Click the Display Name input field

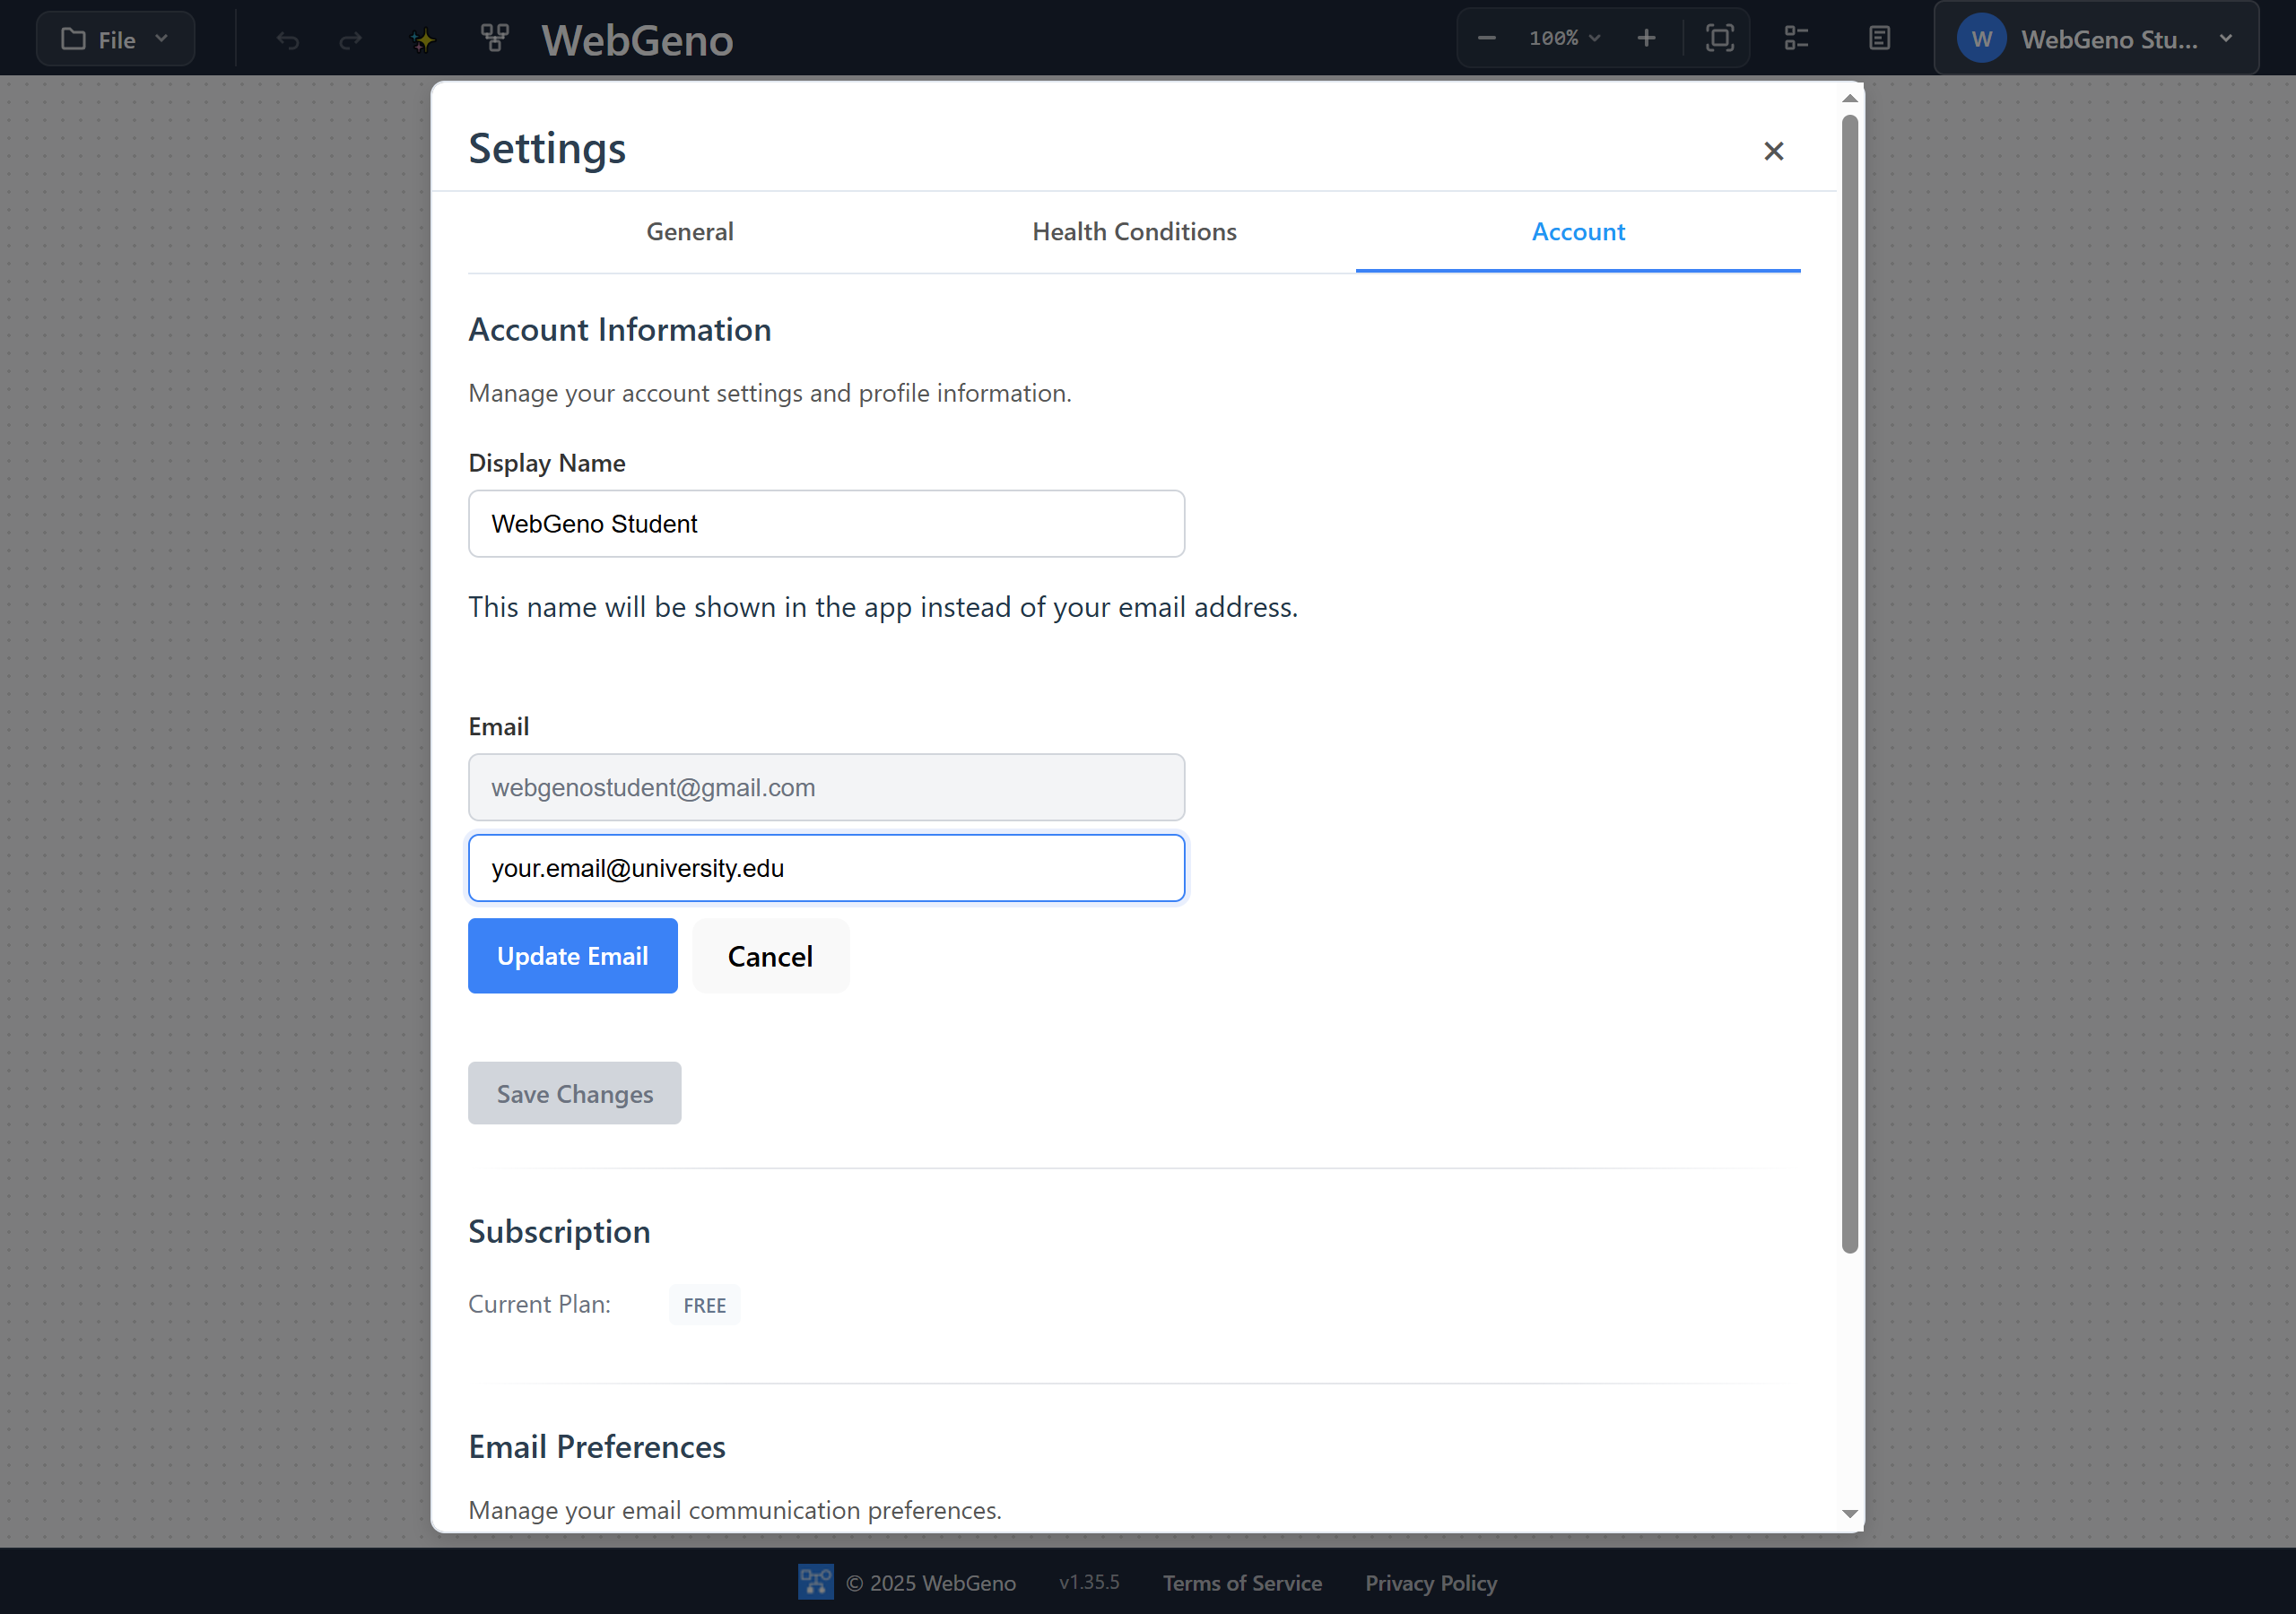pyautogui.click(x=826, y=523)
